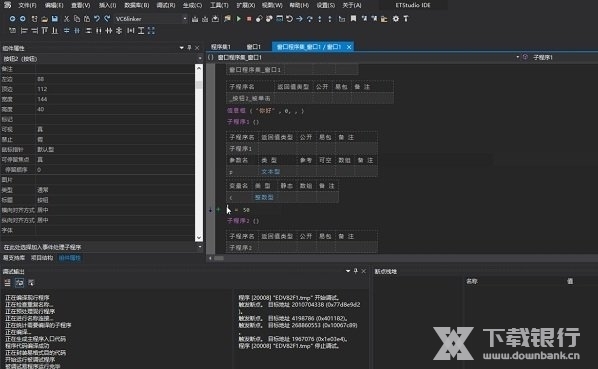Click the Open folder icon
This screenshot has width=598, height=369.
[x=45, y=19]
